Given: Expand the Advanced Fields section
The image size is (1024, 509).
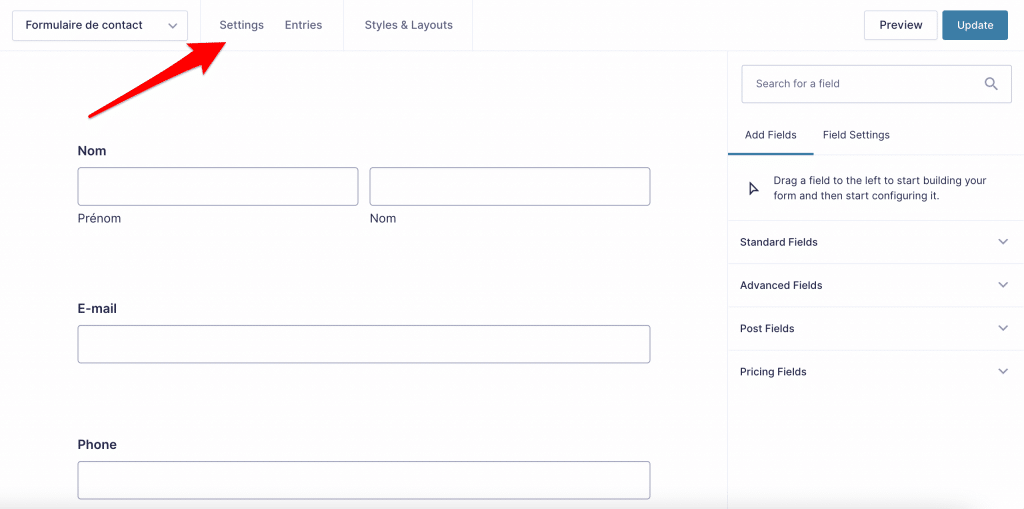Looking at the screenshot, I should pyautogui.click(x=874, y=285).
